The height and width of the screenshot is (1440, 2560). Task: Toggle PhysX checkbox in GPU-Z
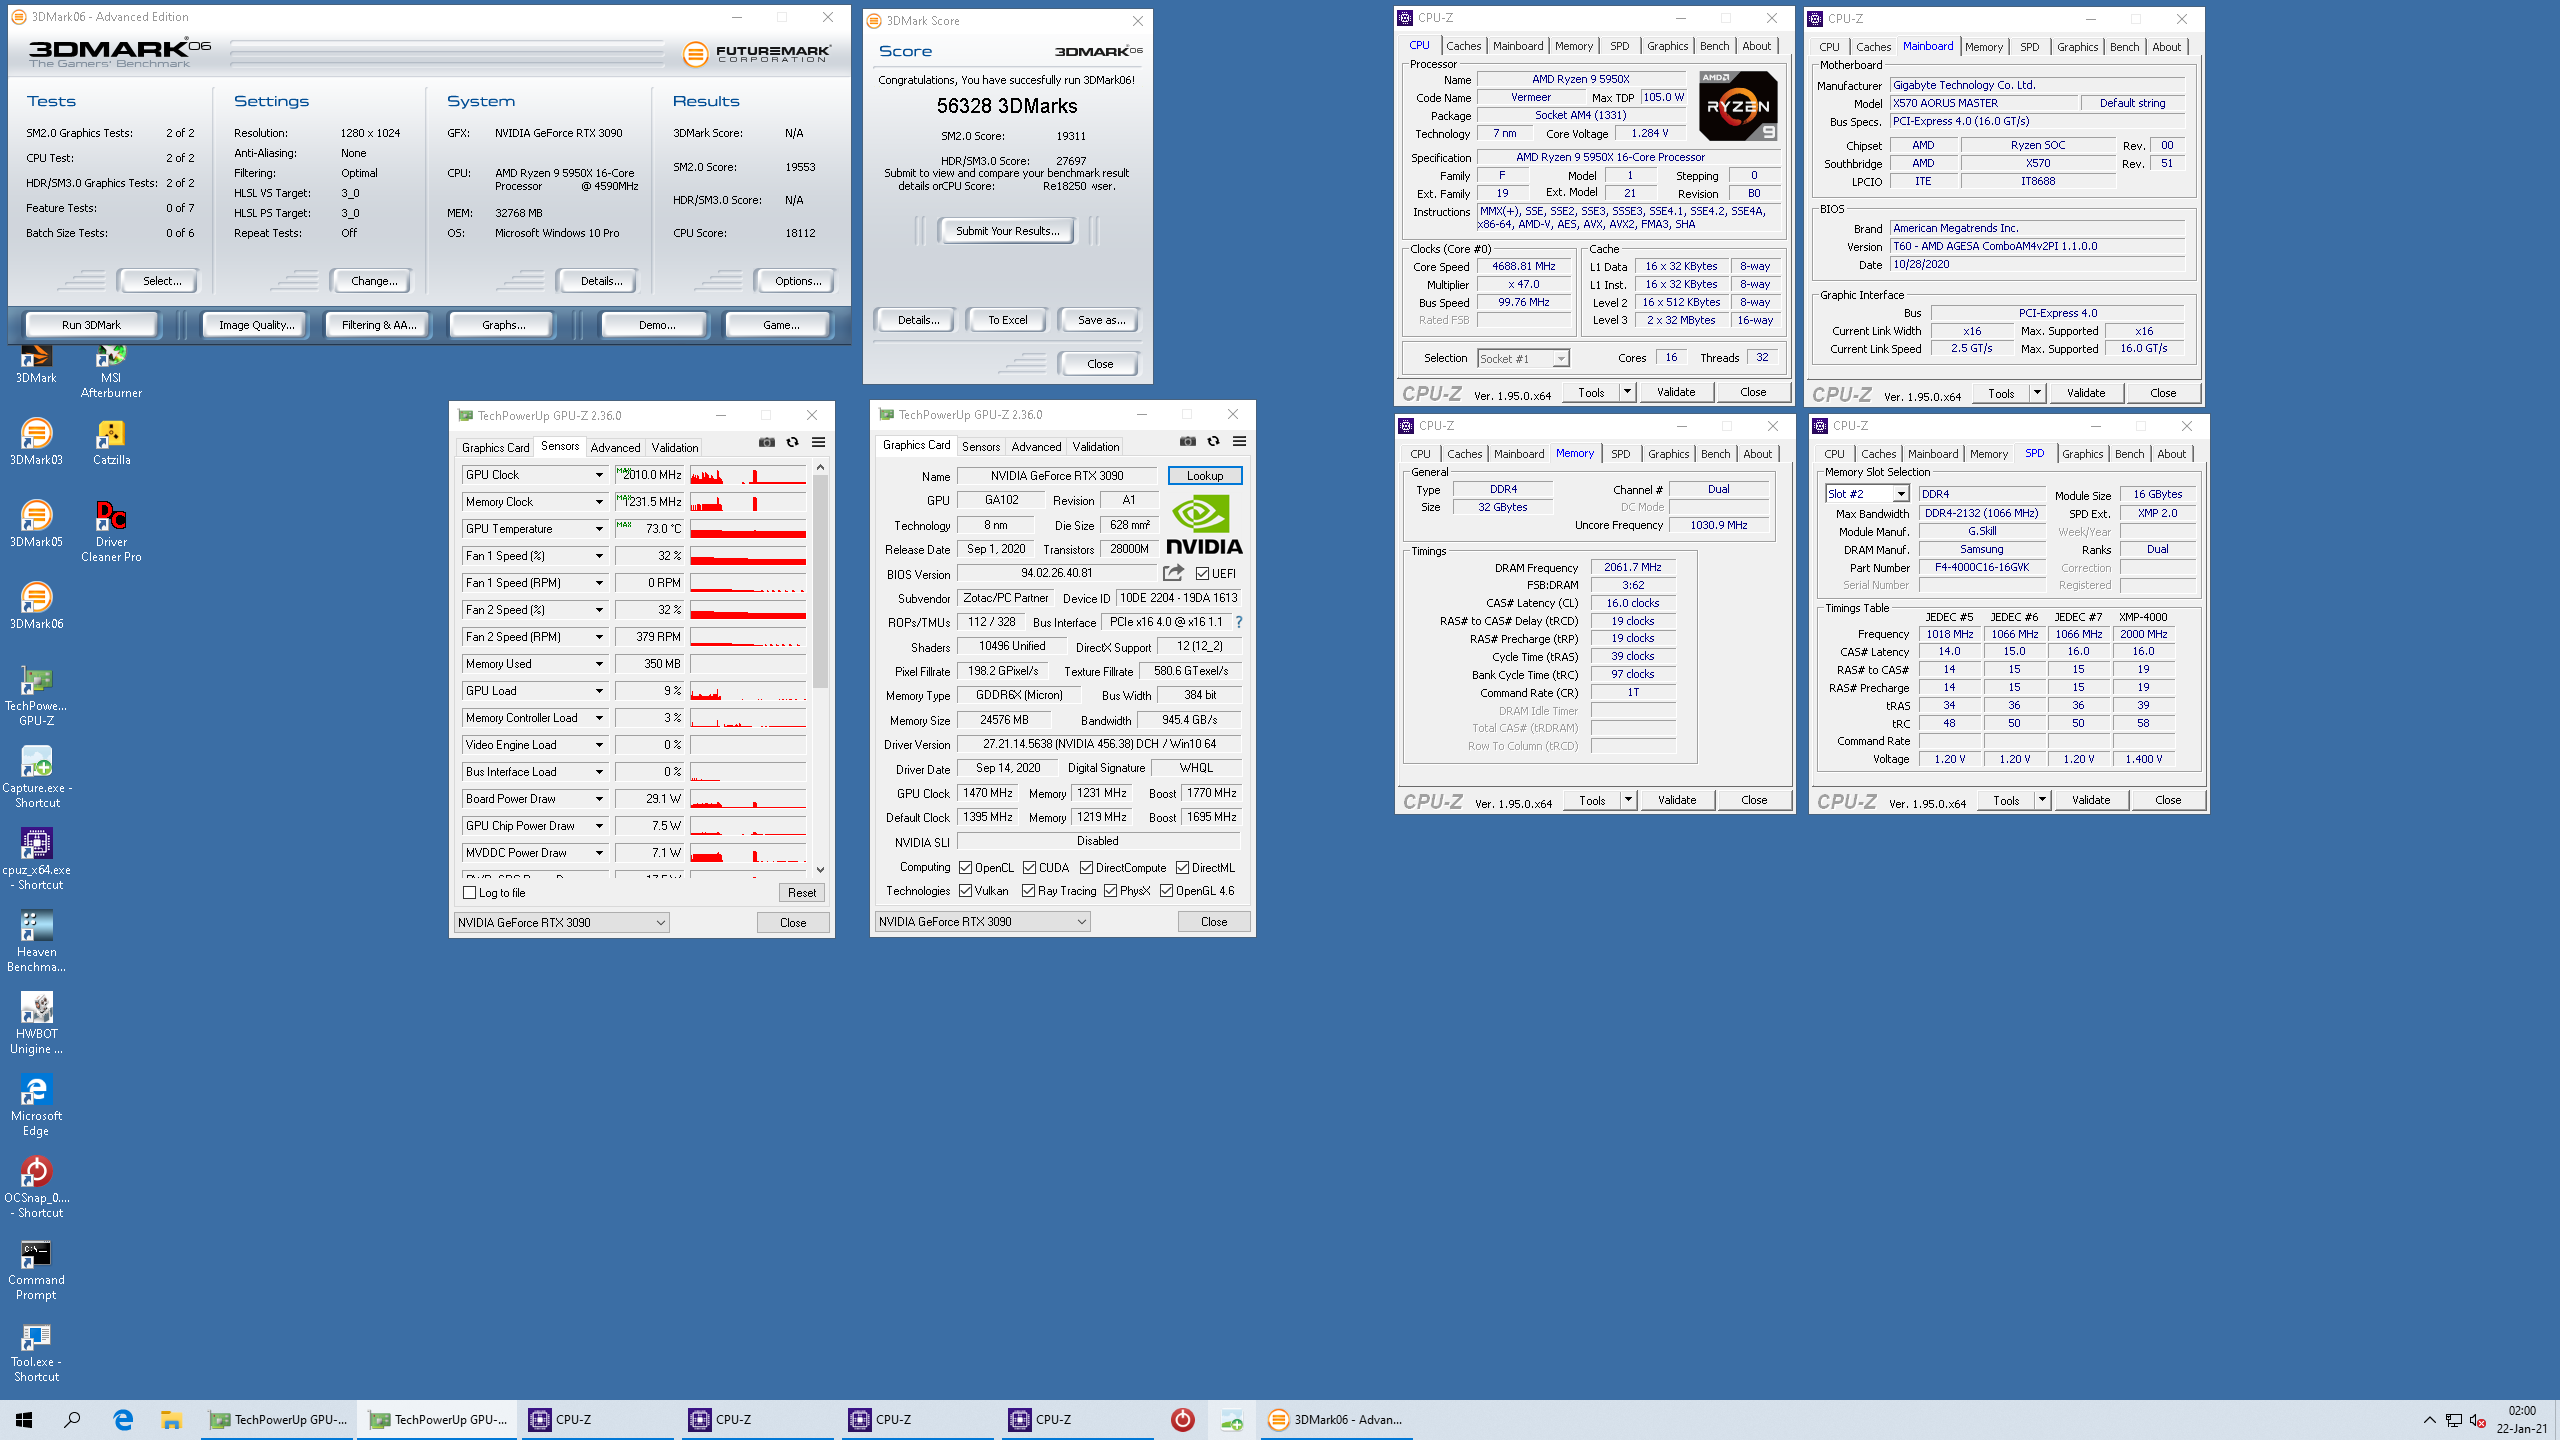point(1110,891)
